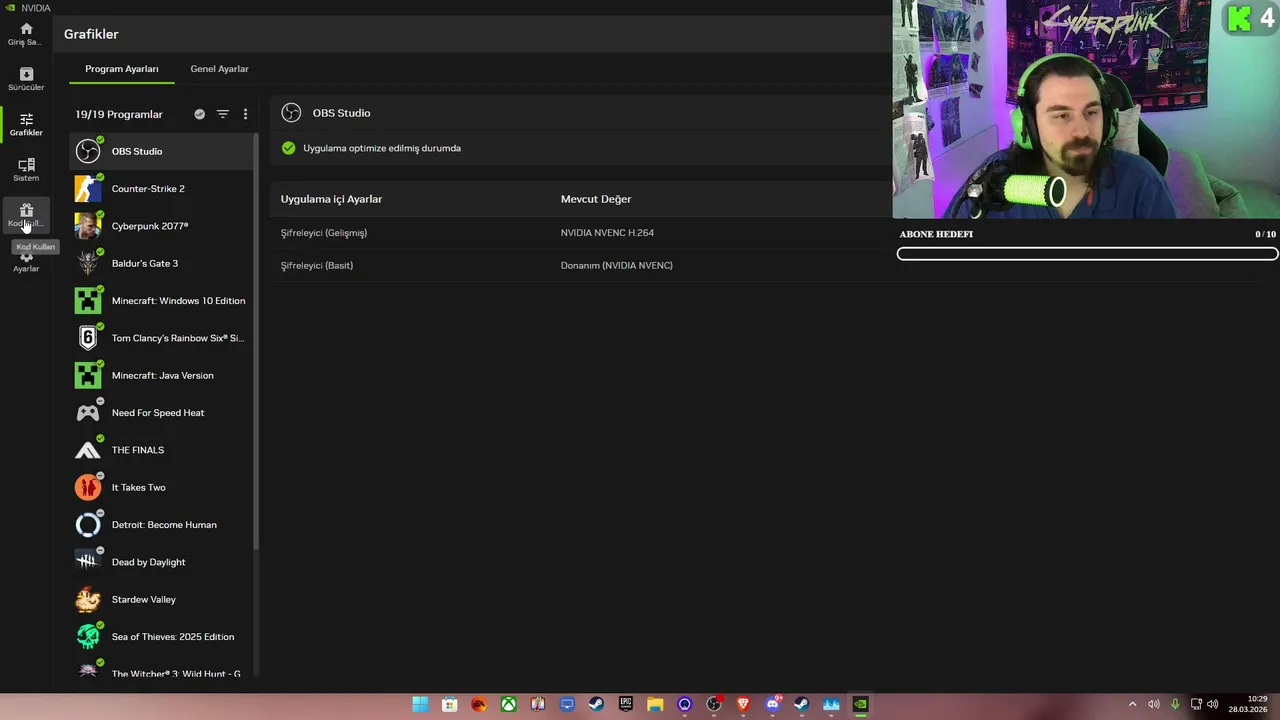Select OBS Studio in the program list
The image size is (1280, 720).
click(161, 151)
